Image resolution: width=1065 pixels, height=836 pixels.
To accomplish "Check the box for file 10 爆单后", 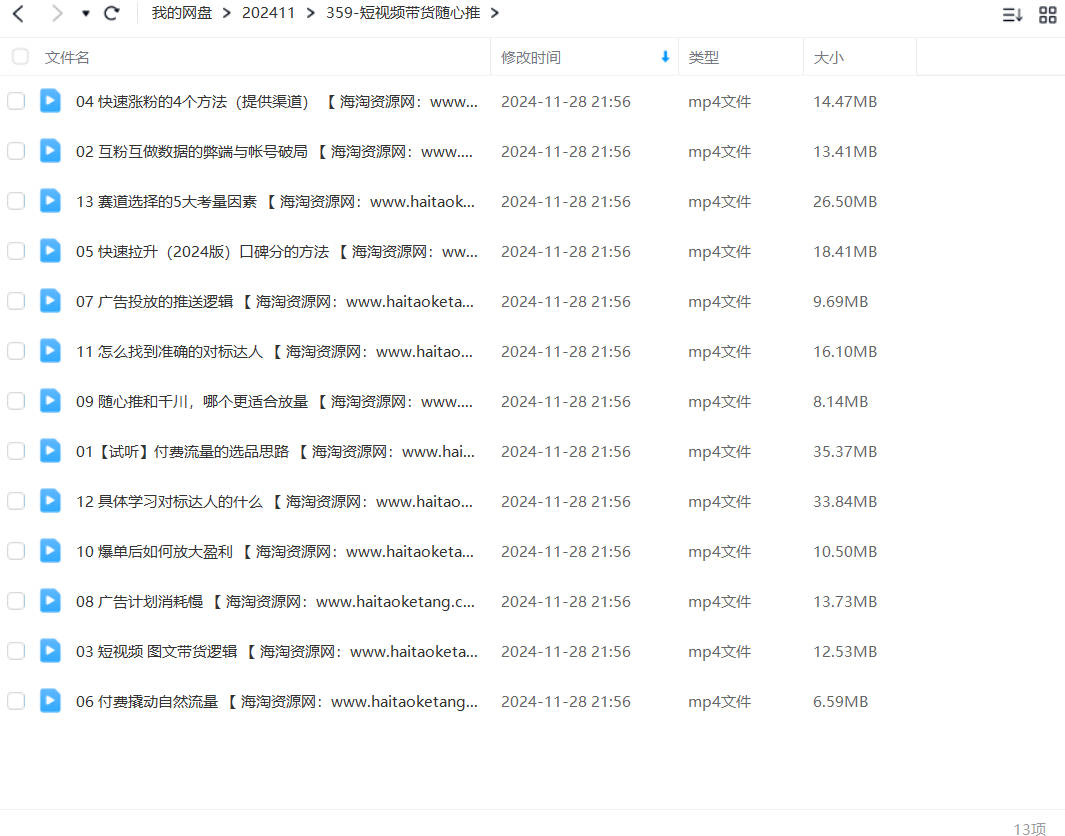I will point(16,551).
